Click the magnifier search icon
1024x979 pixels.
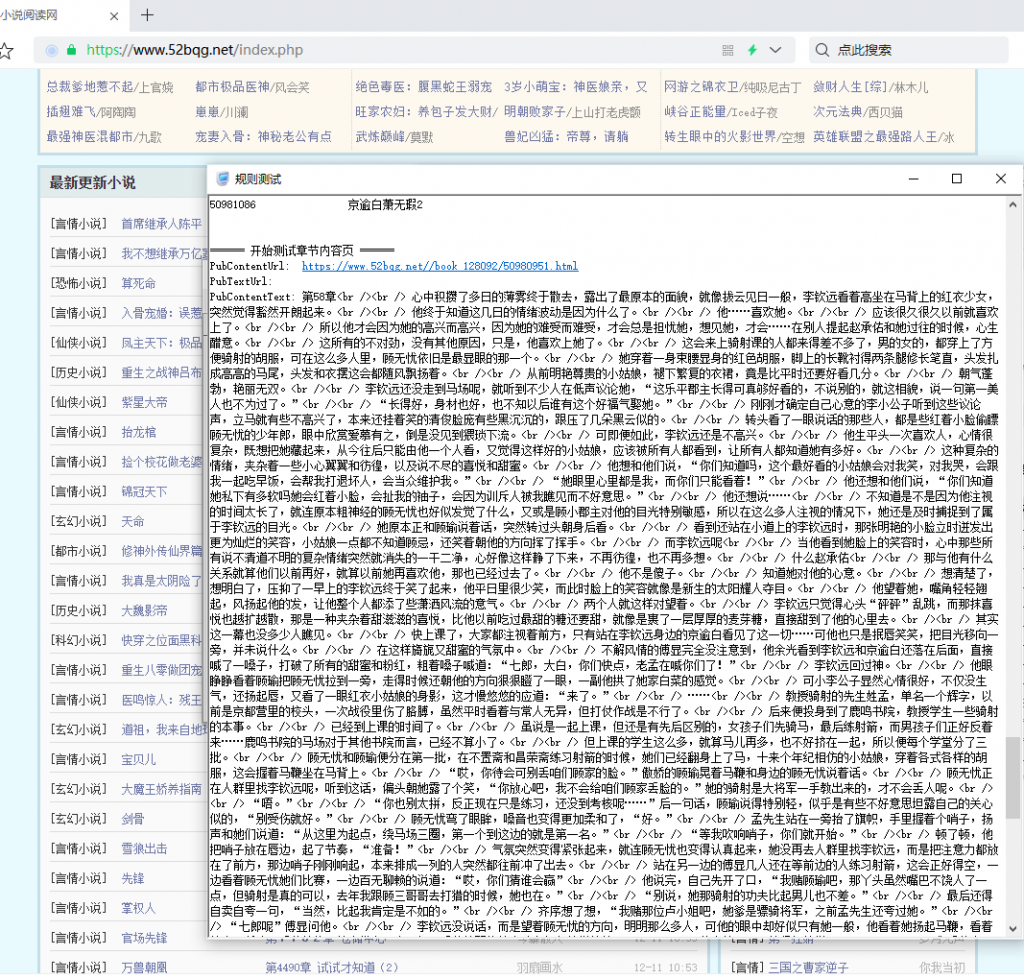coord(822,50)
